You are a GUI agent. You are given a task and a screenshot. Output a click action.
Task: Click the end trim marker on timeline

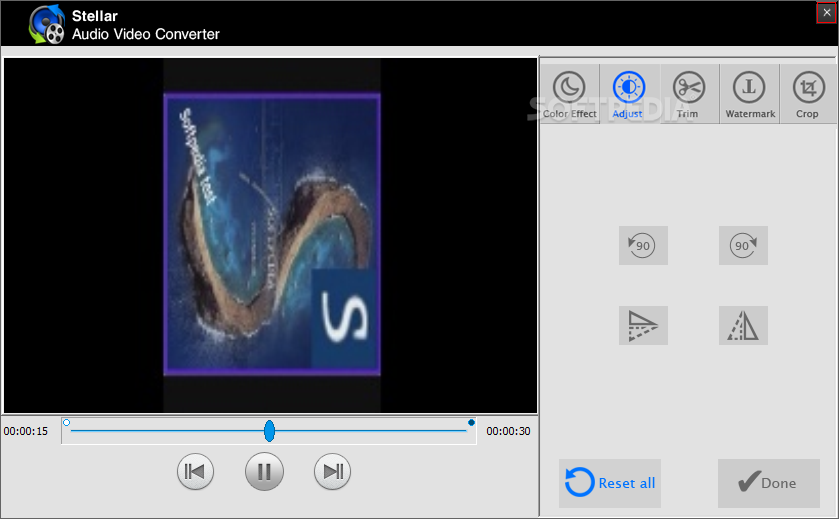pos(471,423)
